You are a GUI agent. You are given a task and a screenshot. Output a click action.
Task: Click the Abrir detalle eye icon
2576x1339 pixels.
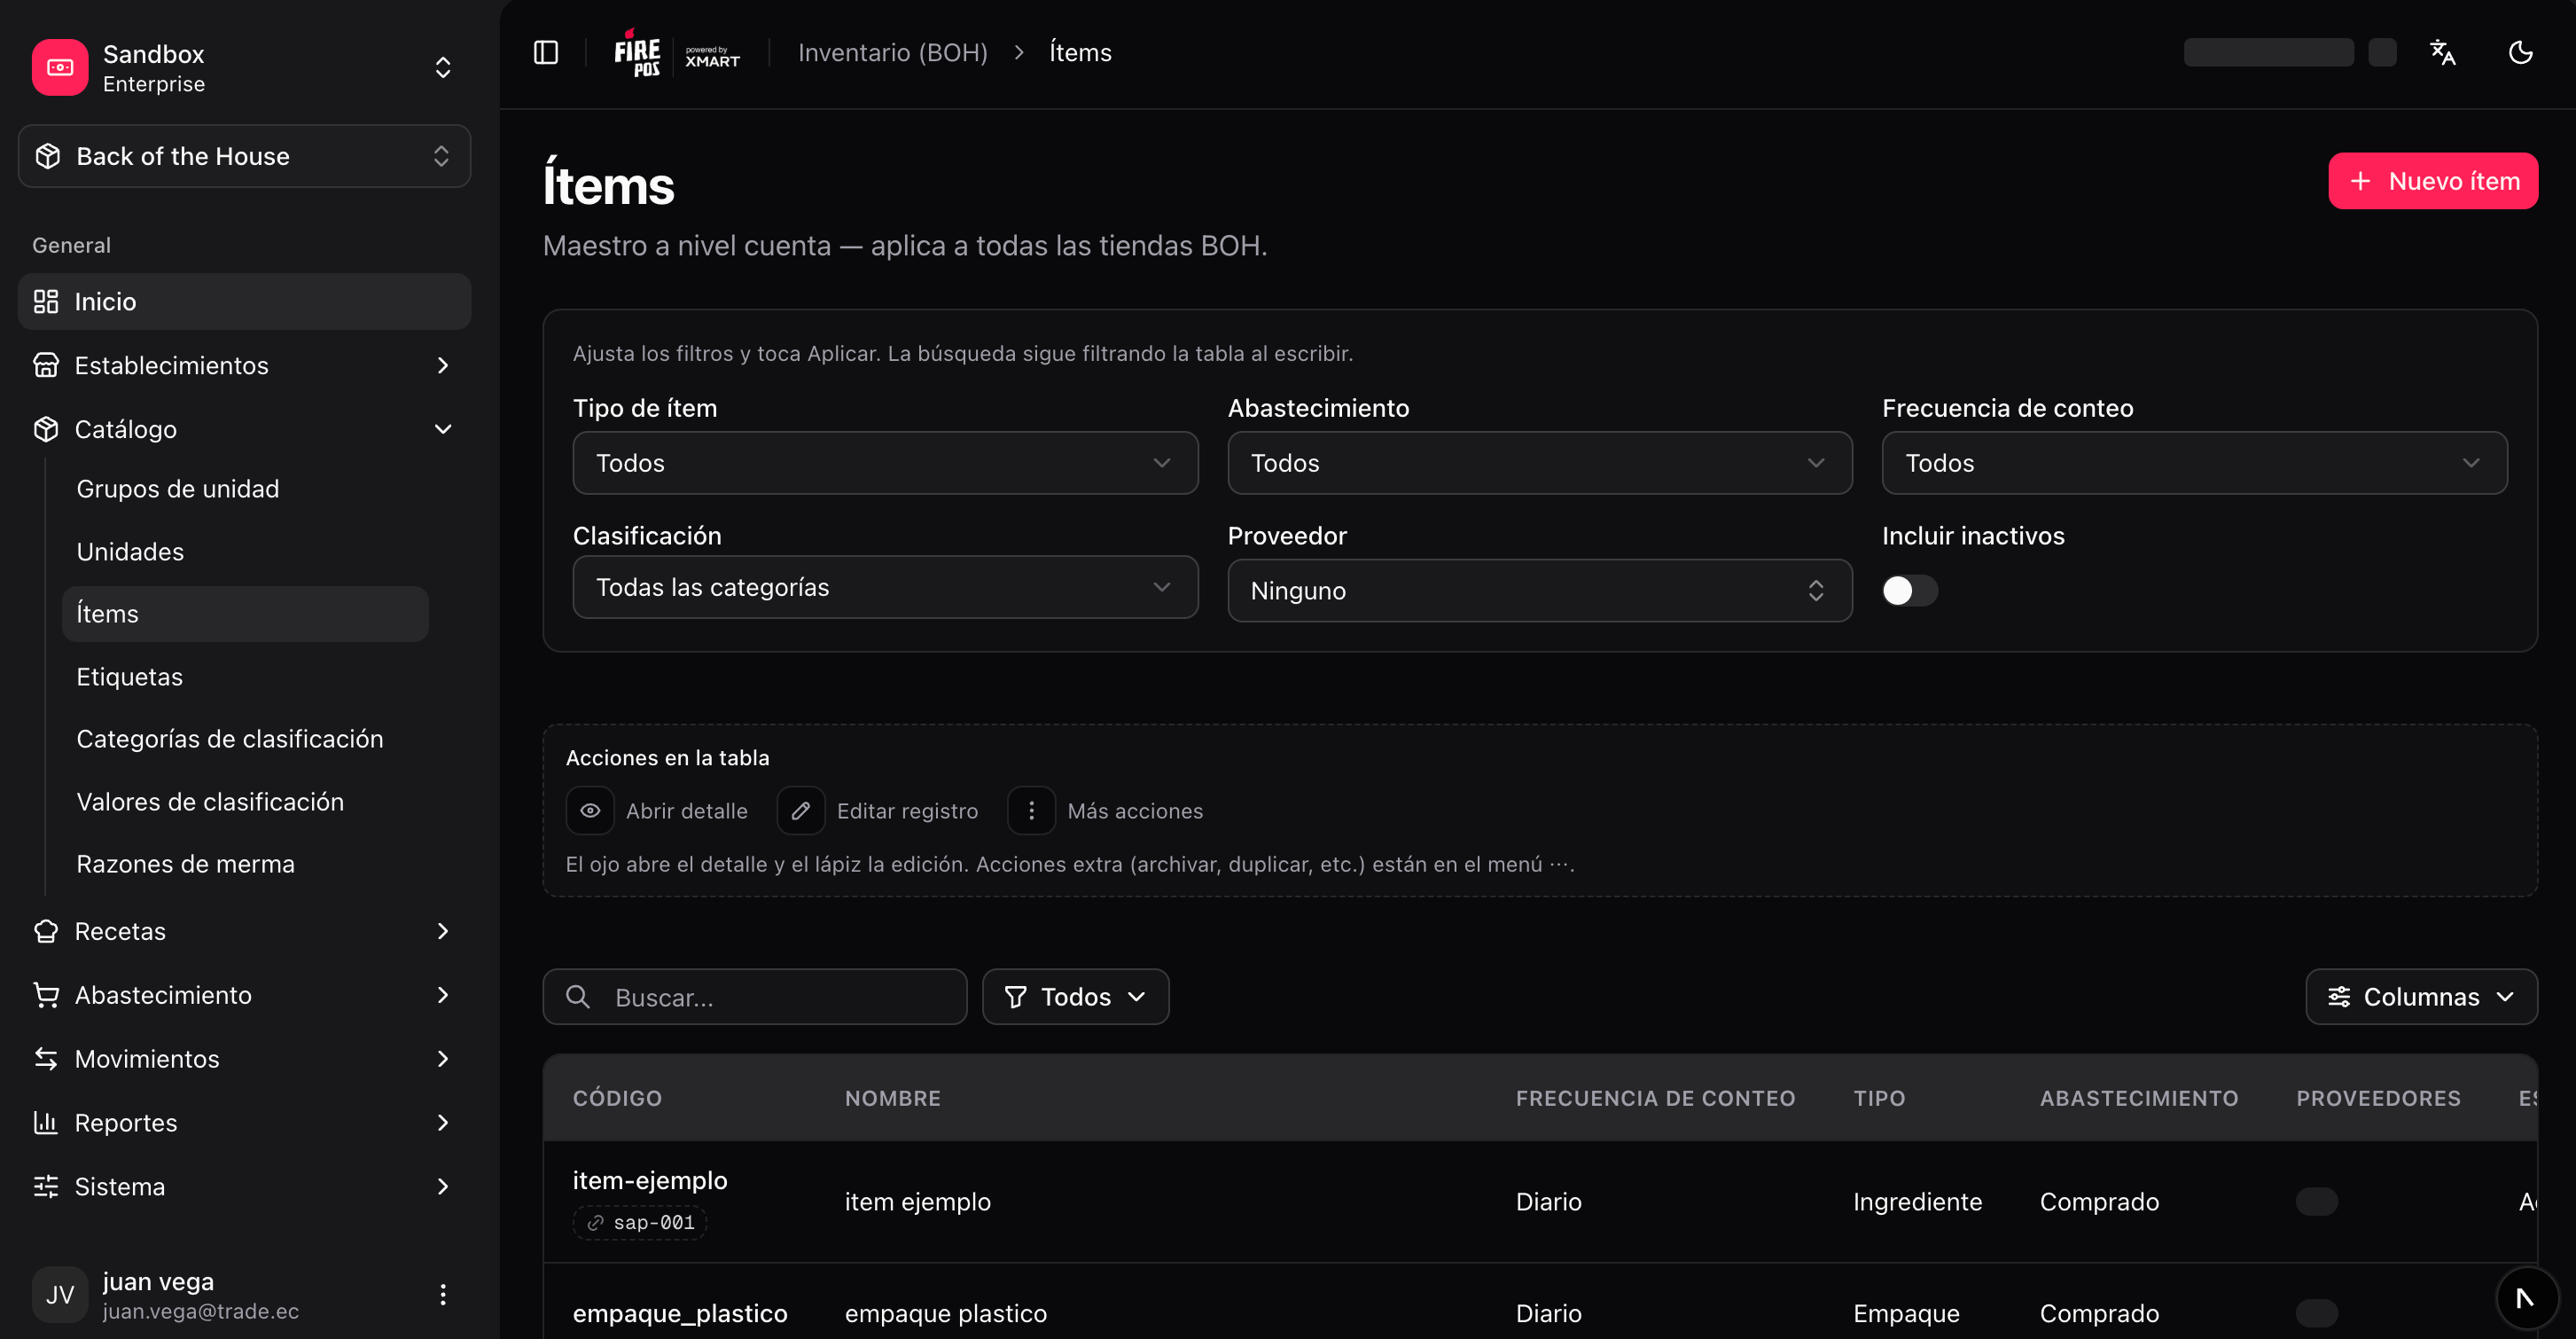tap(590, 810)
